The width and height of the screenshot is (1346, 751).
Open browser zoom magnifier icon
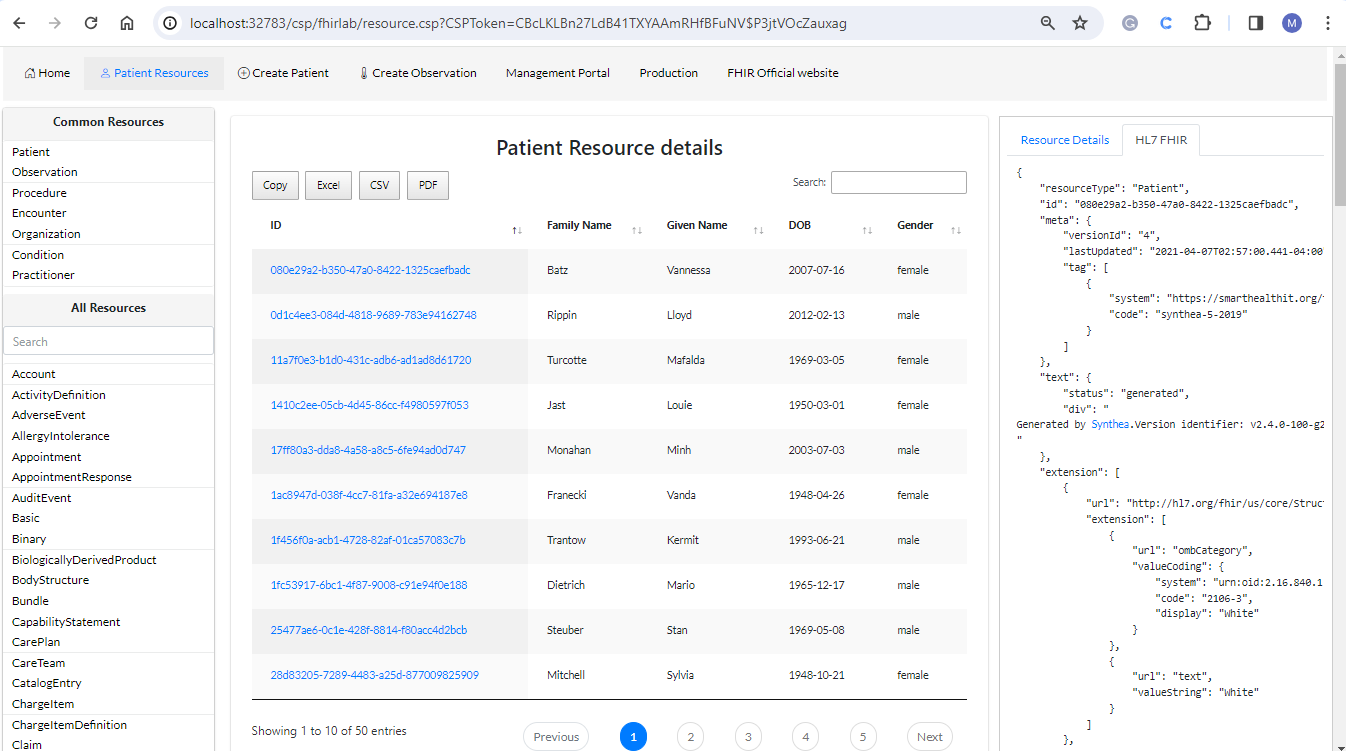coord(1048,23)
